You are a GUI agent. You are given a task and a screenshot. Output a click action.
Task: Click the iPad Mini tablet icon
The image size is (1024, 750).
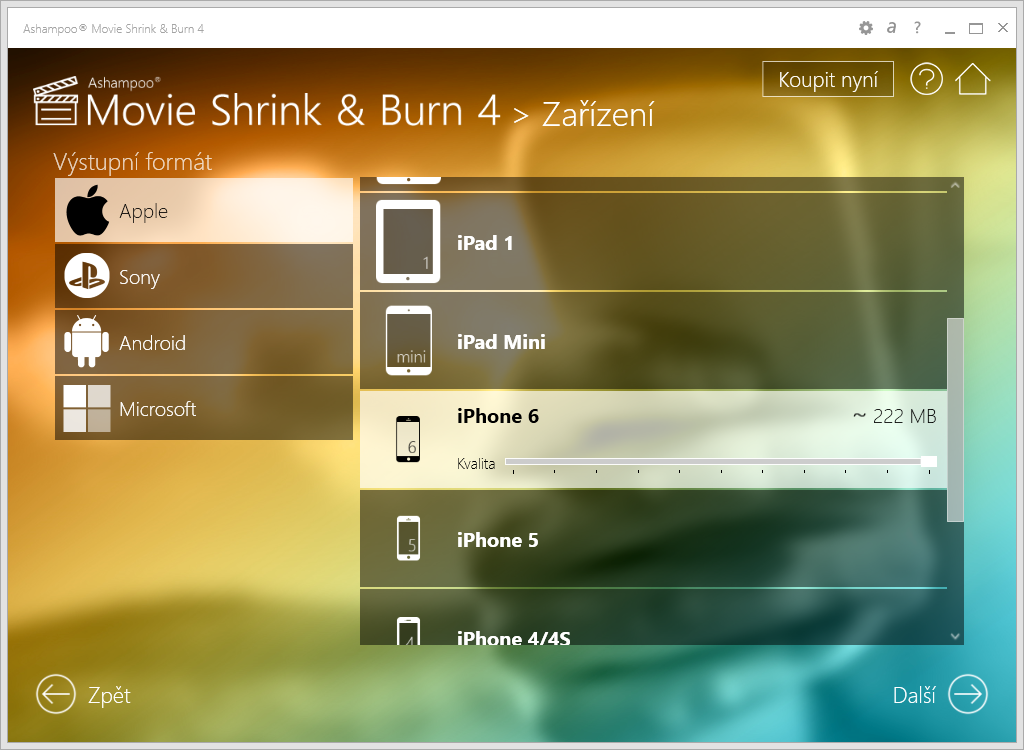tap(409, 340)
